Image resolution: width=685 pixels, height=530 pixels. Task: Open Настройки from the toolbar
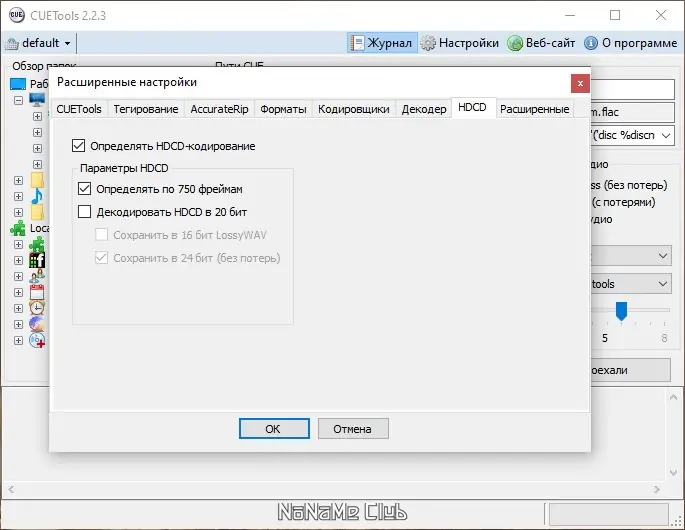pos(460,43)
